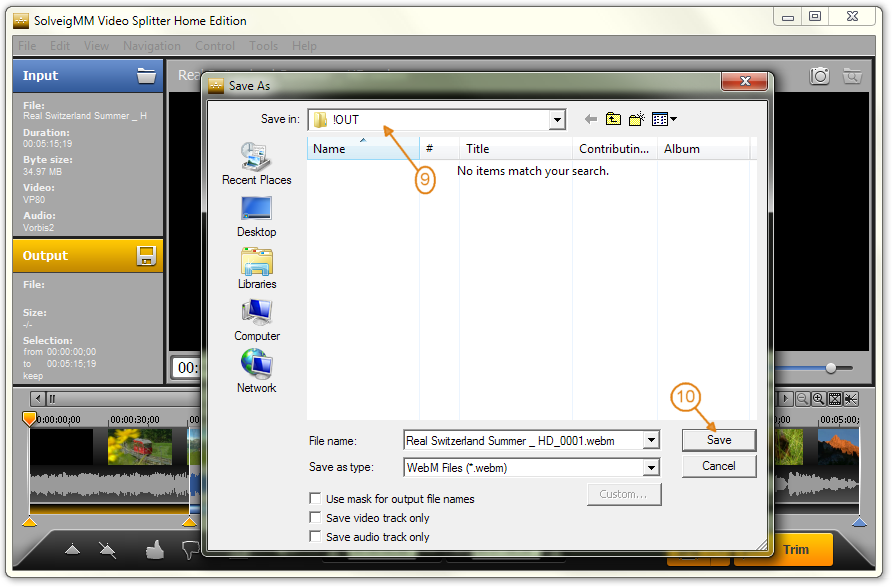Go to Desktop in Save As sidebar
This screenshot has height=587, width=893.
tap(256, 216)
